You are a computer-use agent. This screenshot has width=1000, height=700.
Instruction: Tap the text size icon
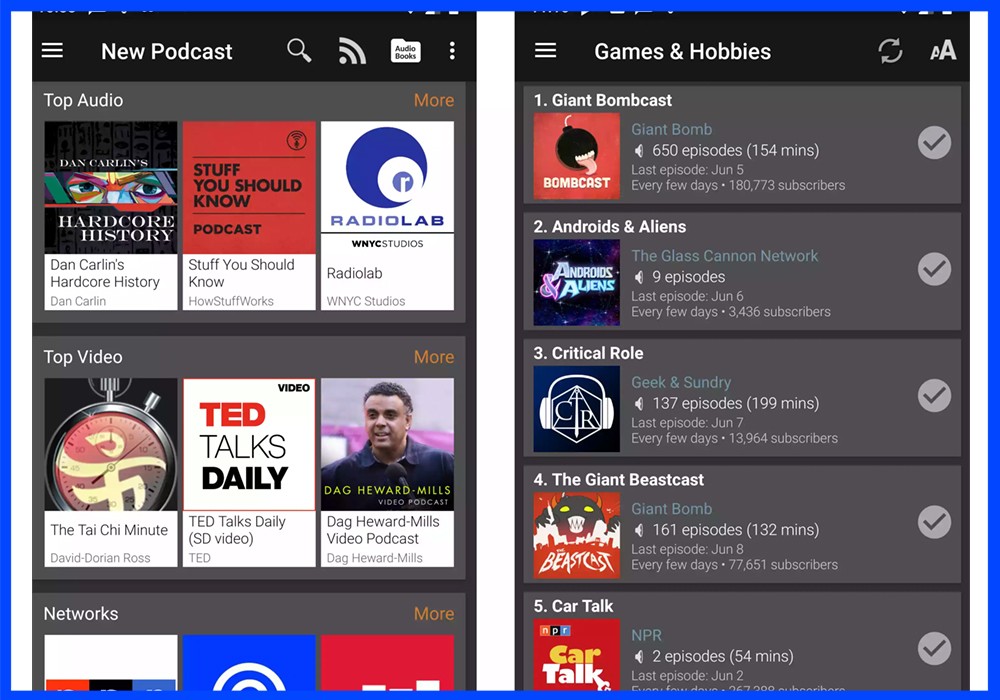pos(943,50)
